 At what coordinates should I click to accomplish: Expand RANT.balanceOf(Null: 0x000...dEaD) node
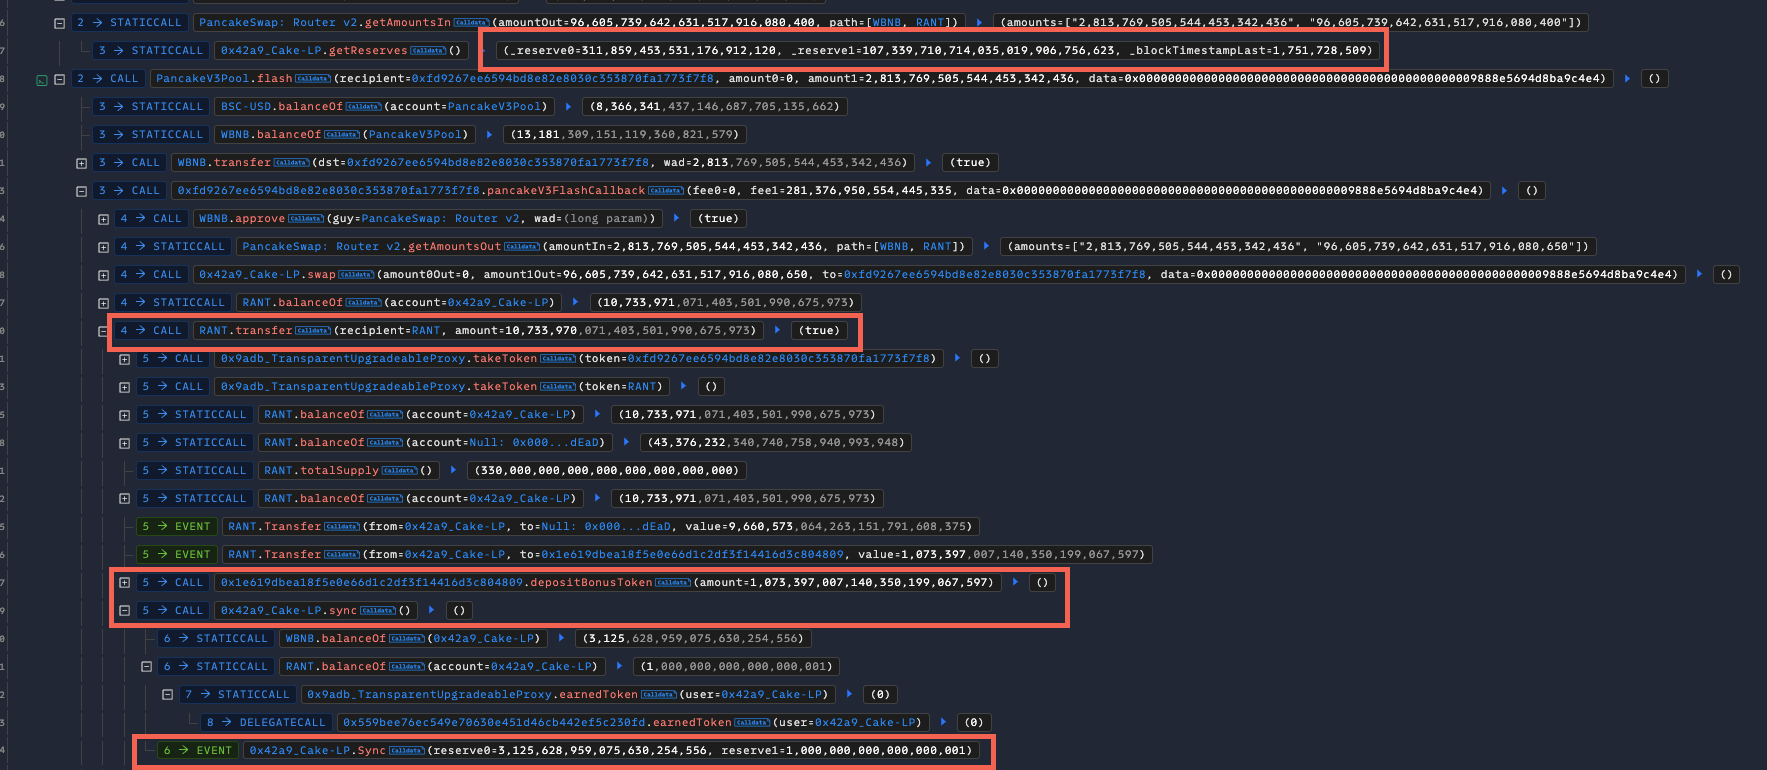pyautogui.click(x=124, y=443)
